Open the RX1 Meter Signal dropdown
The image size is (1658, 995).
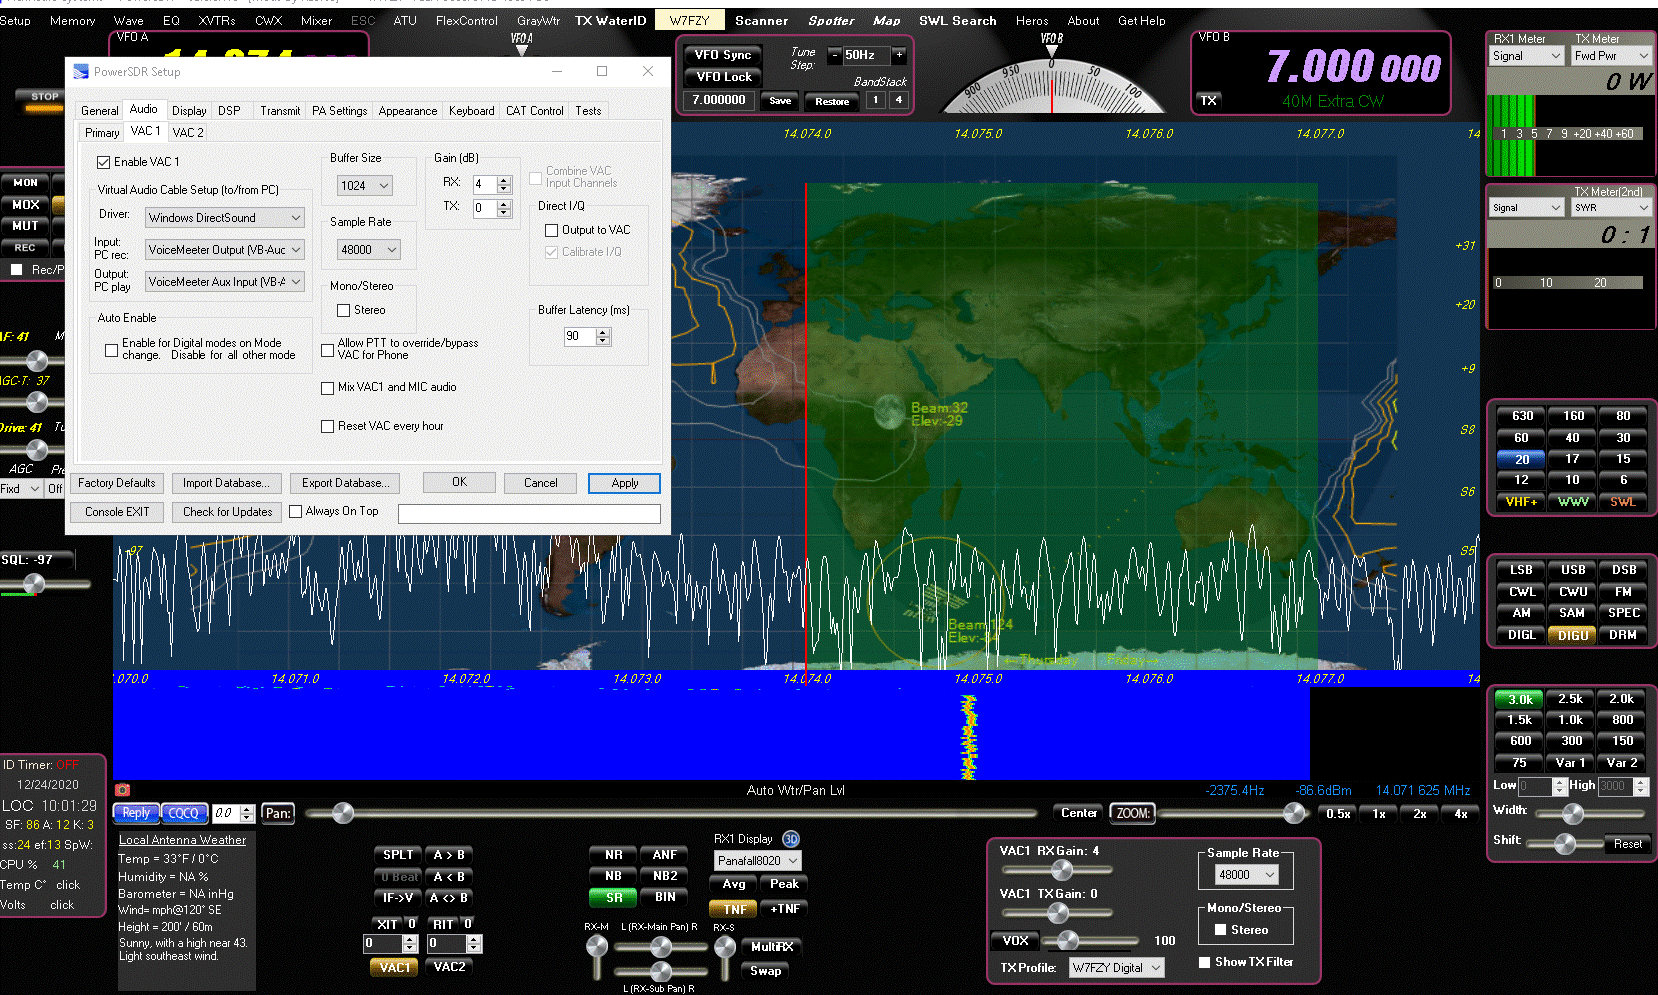tap(1526, 56)
